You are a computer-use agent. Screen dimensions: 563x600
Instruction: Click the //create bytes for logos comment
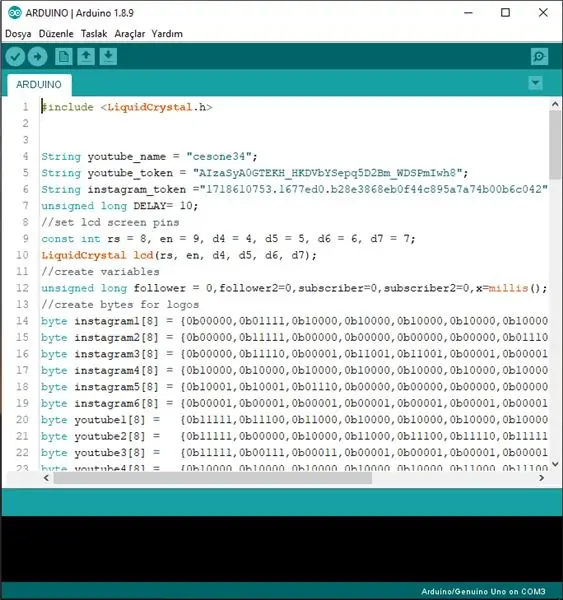coord(120,305)
